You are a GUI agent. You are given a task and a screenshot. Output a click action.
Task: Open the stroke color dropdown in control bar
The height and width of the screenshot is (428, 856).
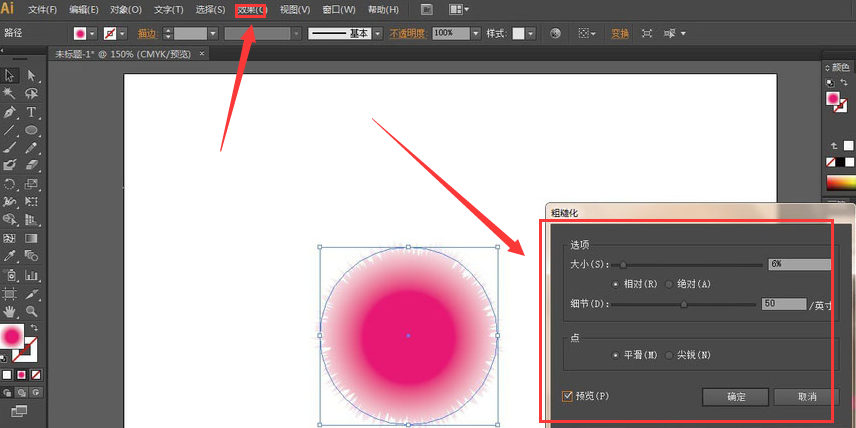(122, 34)
